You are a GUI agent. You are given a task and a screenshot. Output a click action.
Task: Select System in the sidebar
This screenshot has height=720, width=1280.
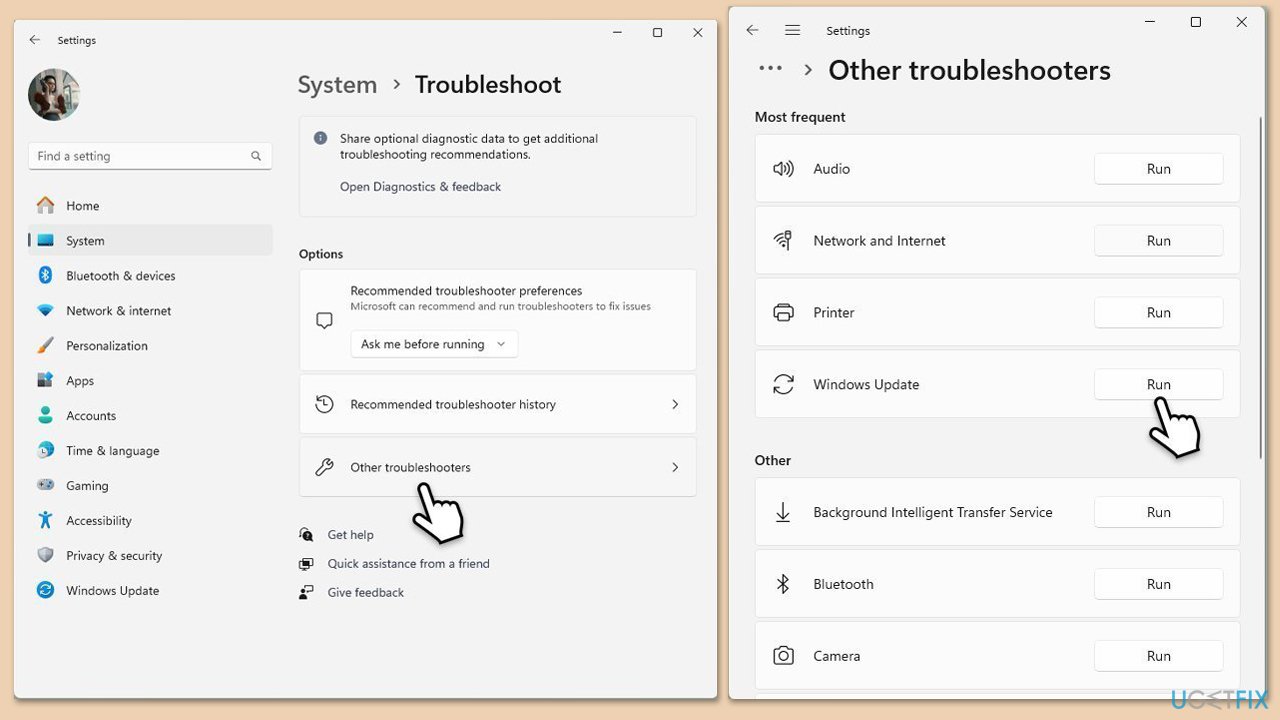click(x=150, y=241)
